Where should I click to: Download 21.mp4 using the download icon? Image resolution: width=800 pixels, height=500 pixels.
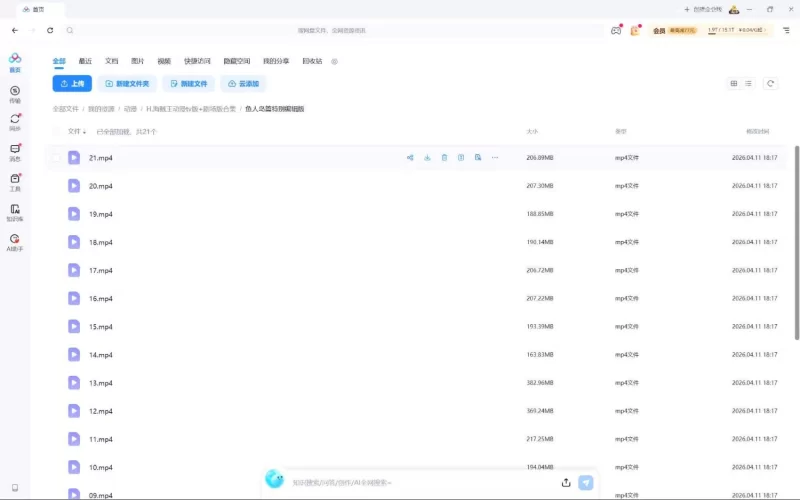(x=427, y=158)
